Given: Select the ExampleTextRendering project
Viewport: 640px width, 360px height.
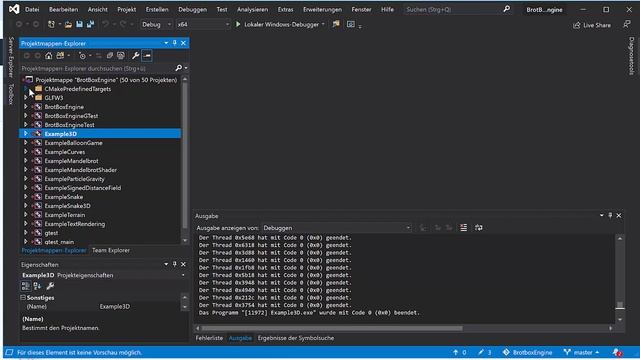Looking at the screenshot, I should point(75,224).
